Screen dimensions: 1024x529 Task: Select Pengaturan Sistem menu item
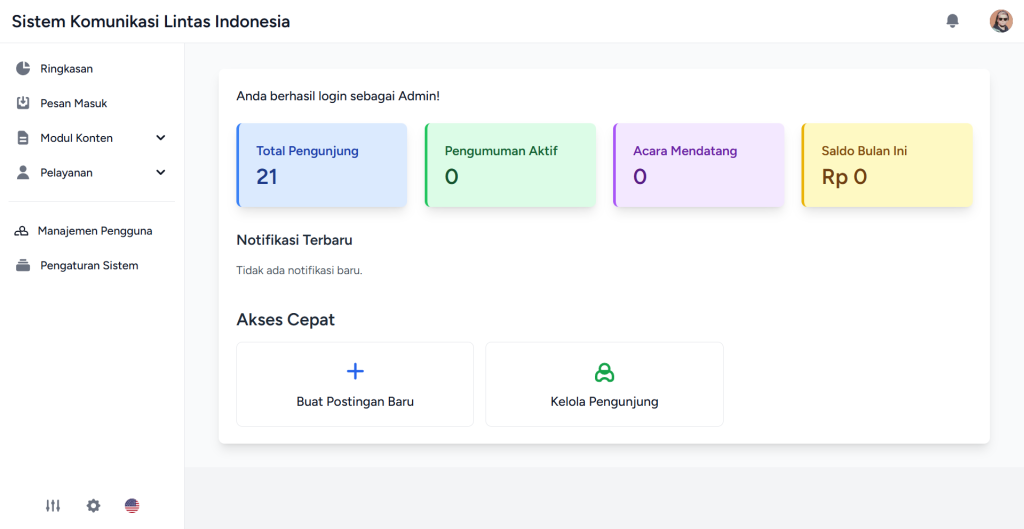(x=89, y=266)
